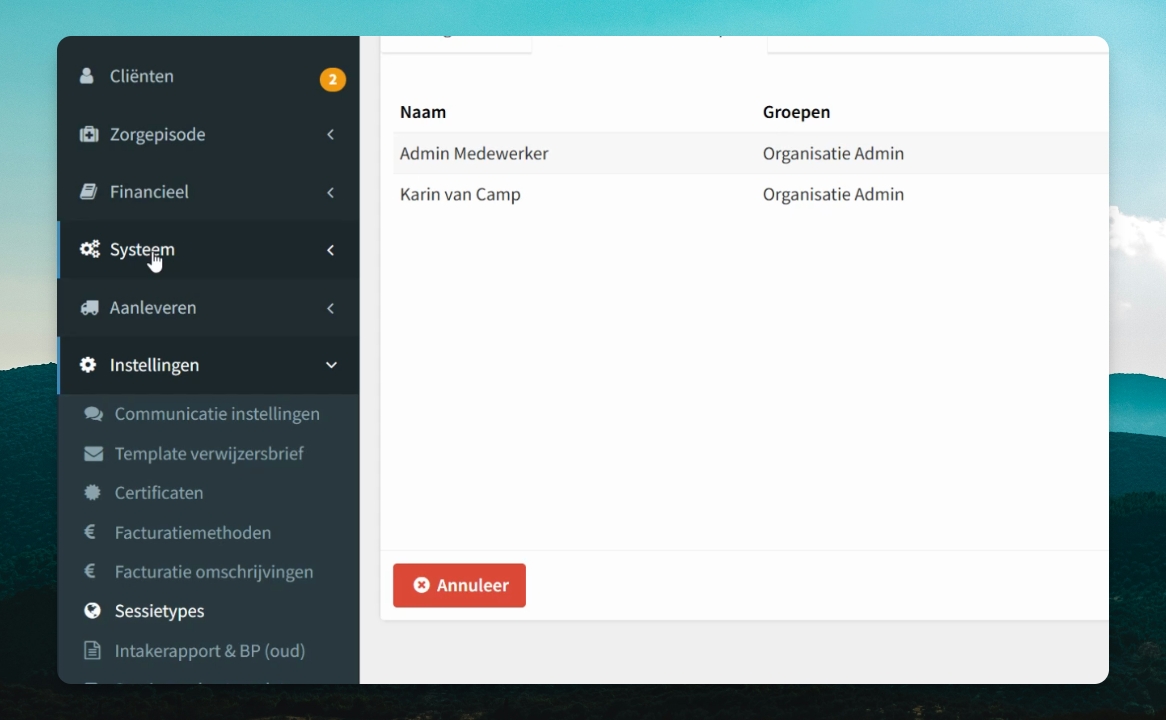Click Organisatie Admin in Karin van Camp row
The width and height of the screenshot is (1166, 720).
pos(834,194)
